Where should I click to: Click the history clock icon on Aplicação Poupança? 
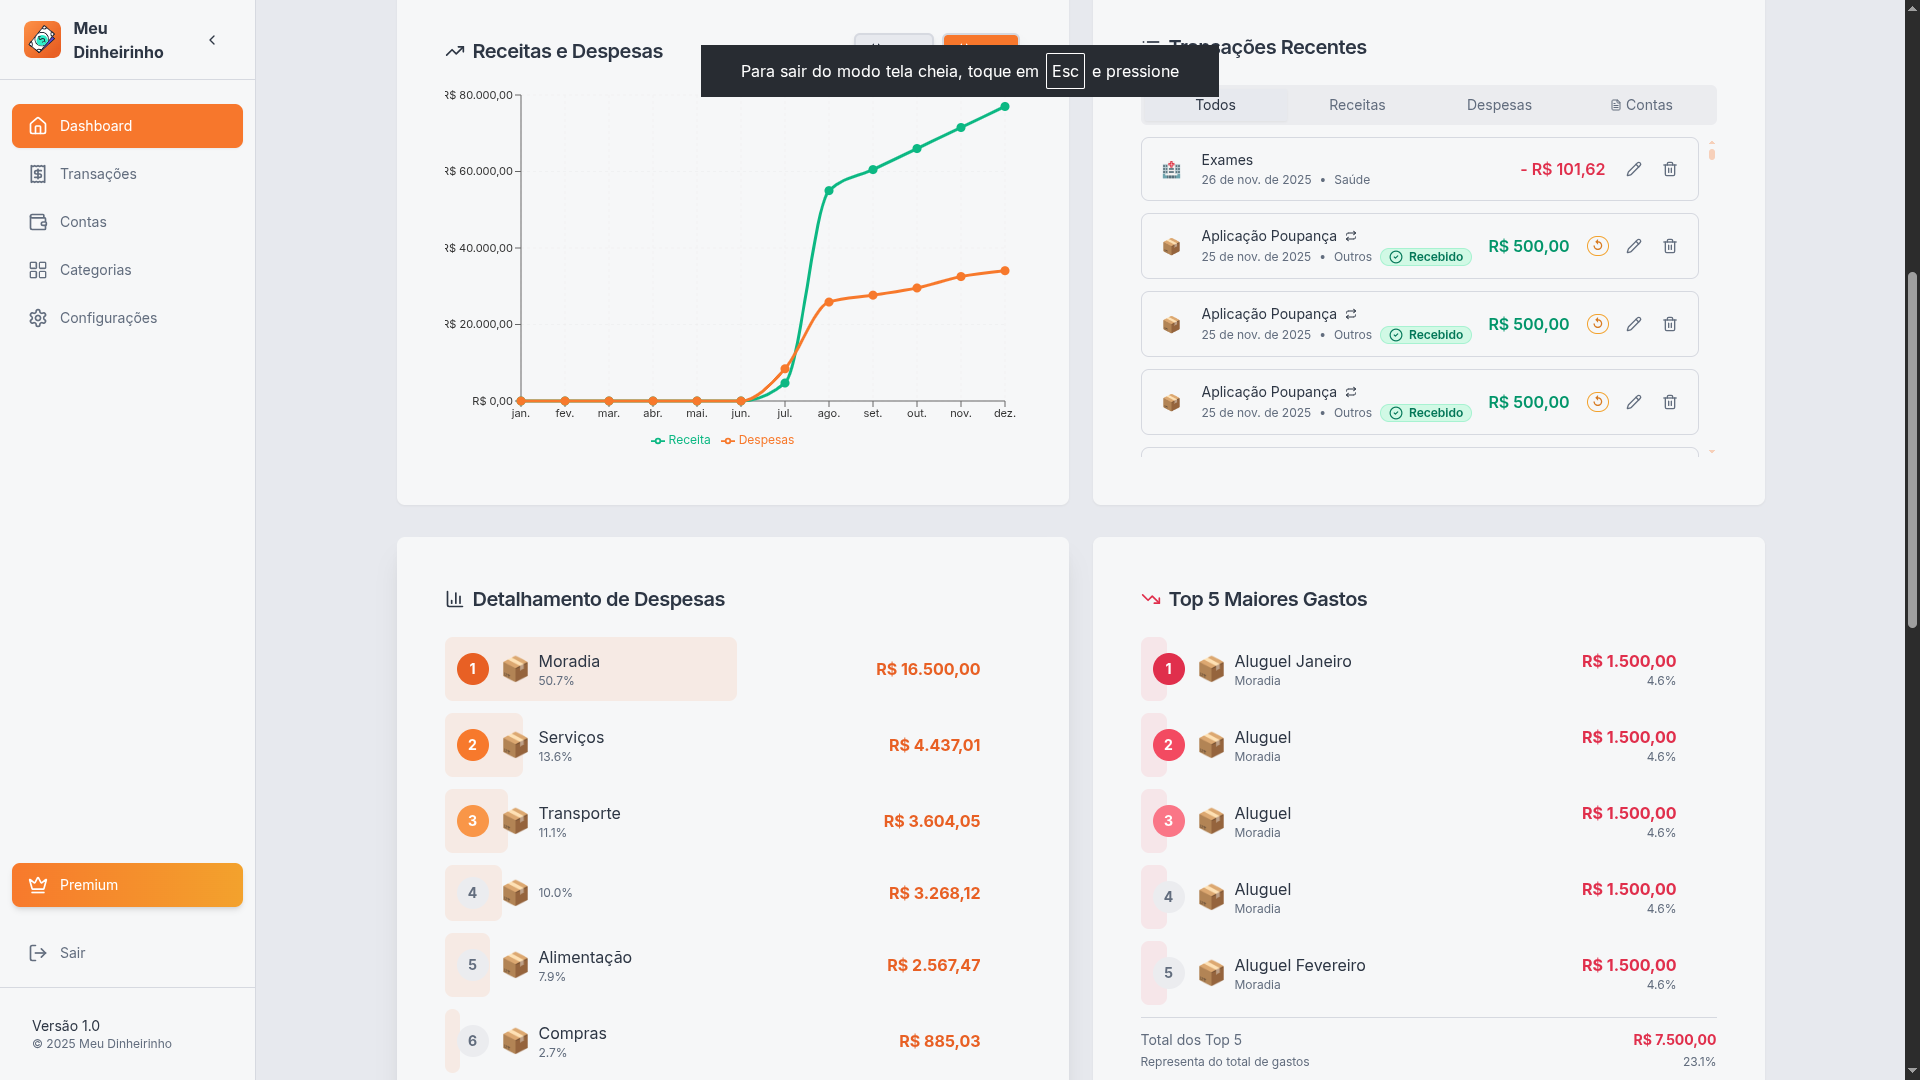(1597, 246)
